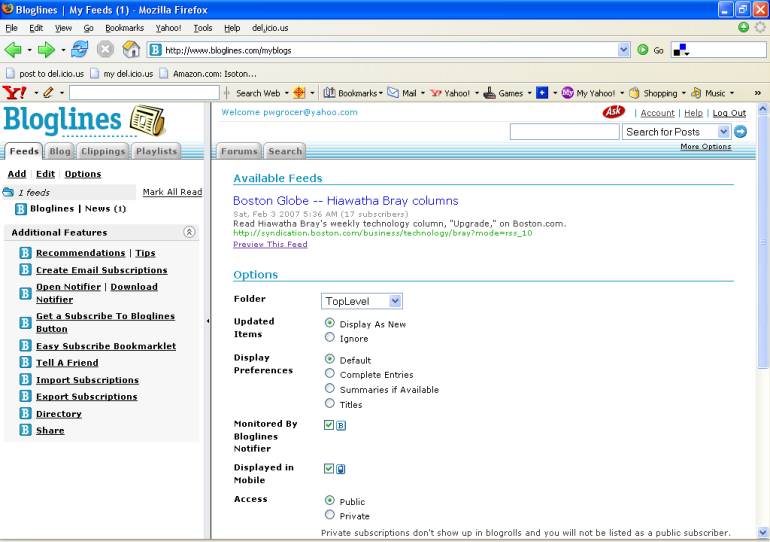
Task: Switch to the Clippings tab
Action: coord(103,151)
